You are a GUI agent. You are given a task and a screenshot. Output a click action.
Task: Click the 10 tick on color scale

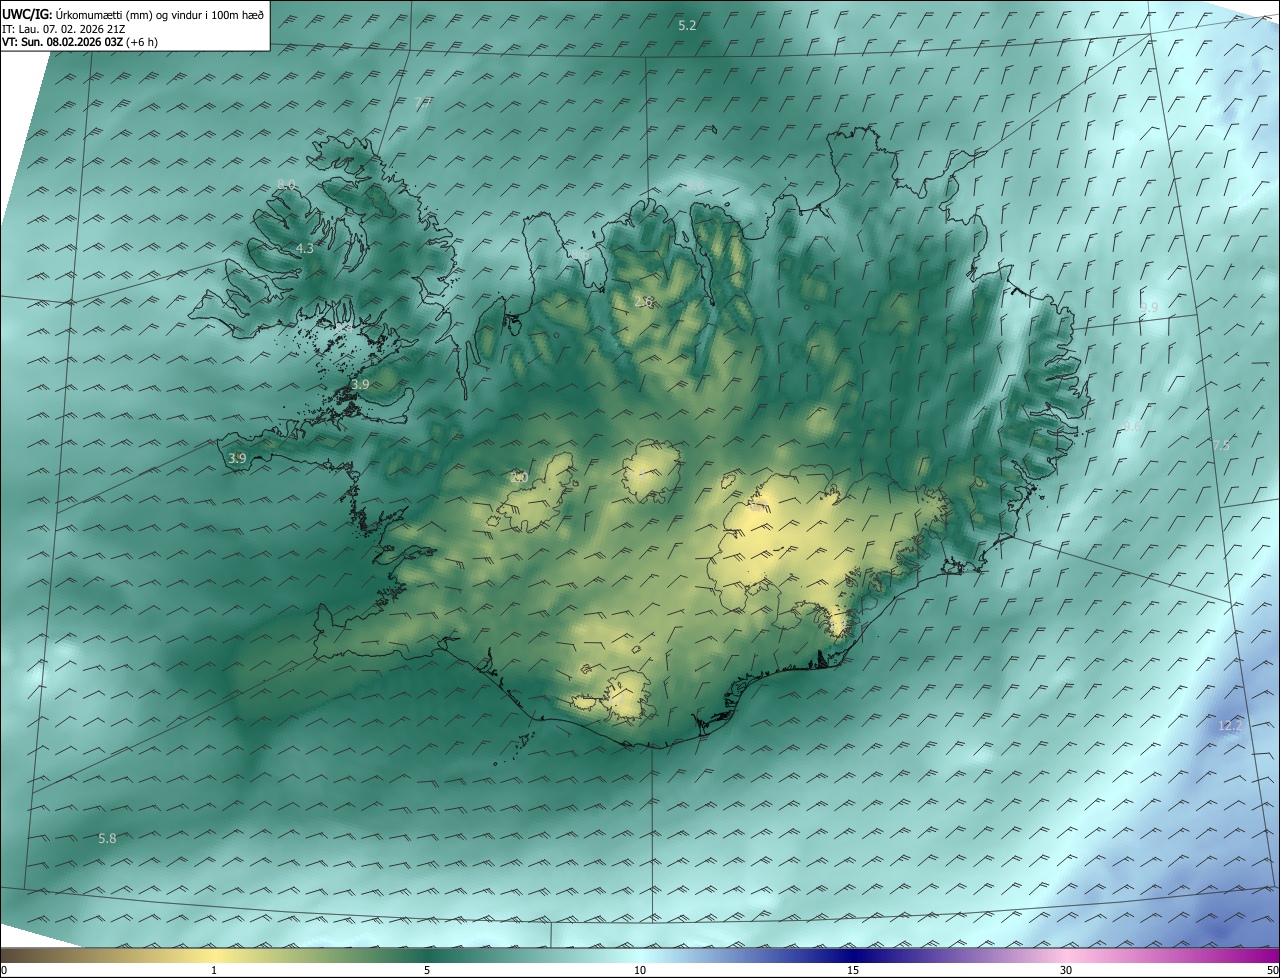pyautogui.click(x=640, y=970)
